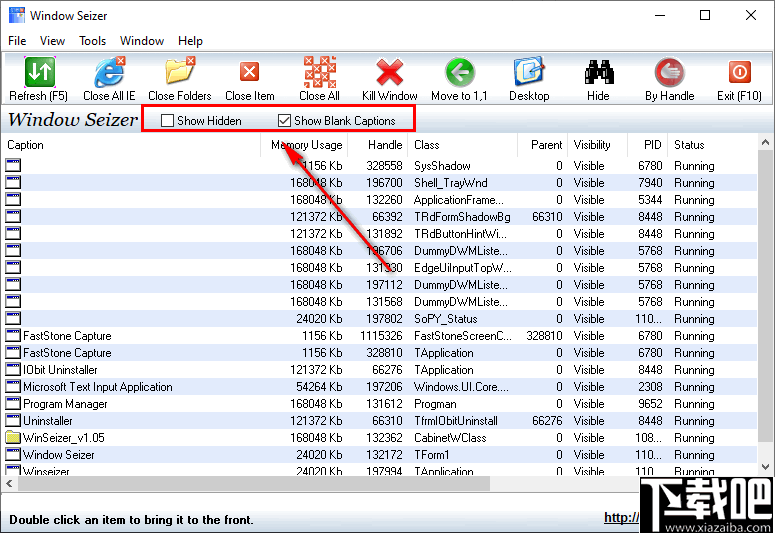Click the vertical scrollbar down arrow
Viewport: 775px width, 533px height.
[765, 466]
